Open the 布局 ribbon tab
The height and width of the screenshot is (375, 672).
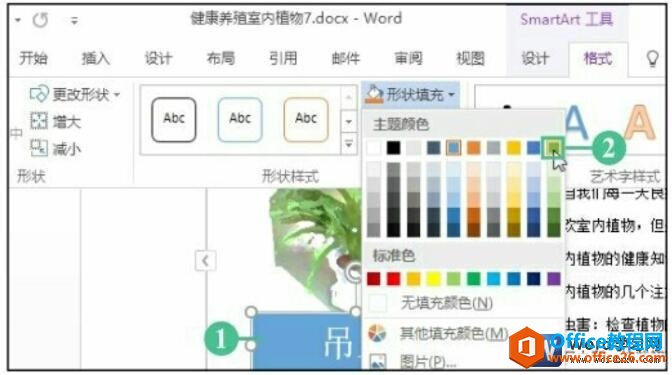[x=221, y=58]
